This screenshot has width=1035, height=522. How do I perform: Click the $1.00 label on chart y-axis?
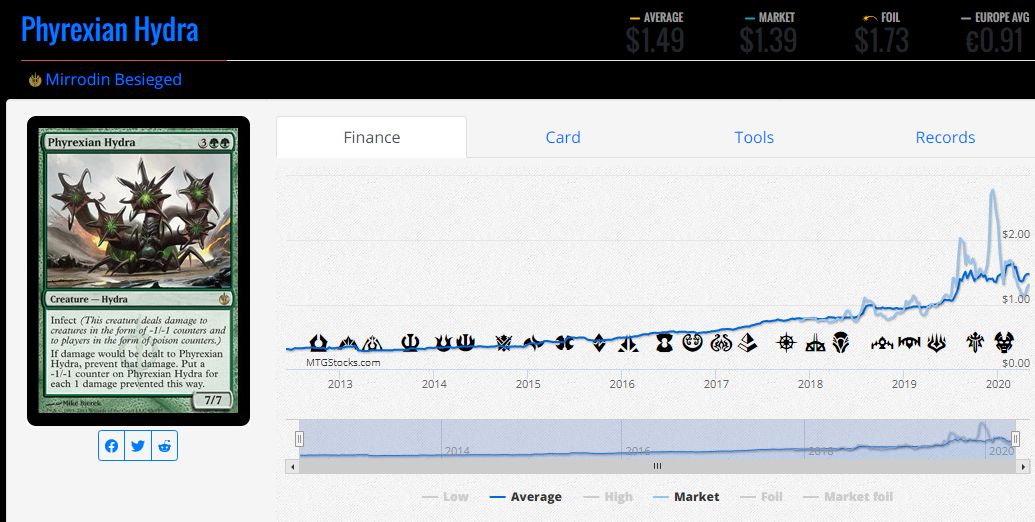pos(1016,299)
